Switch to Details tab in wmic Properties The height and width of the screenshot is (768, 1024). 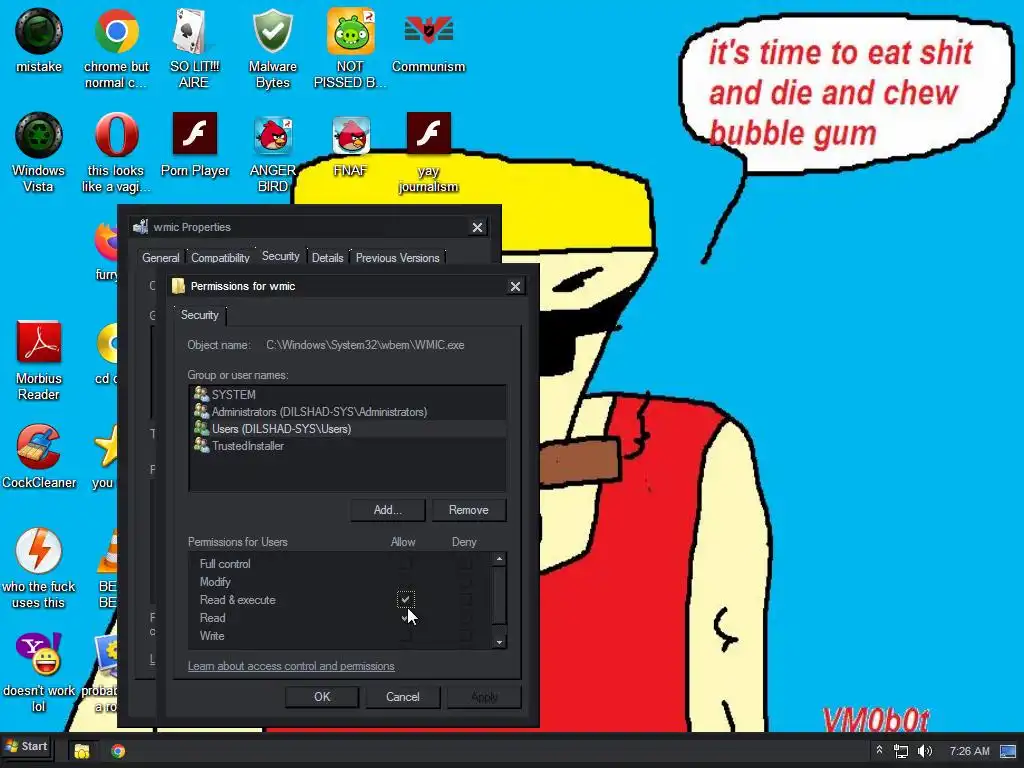(327, 258)
